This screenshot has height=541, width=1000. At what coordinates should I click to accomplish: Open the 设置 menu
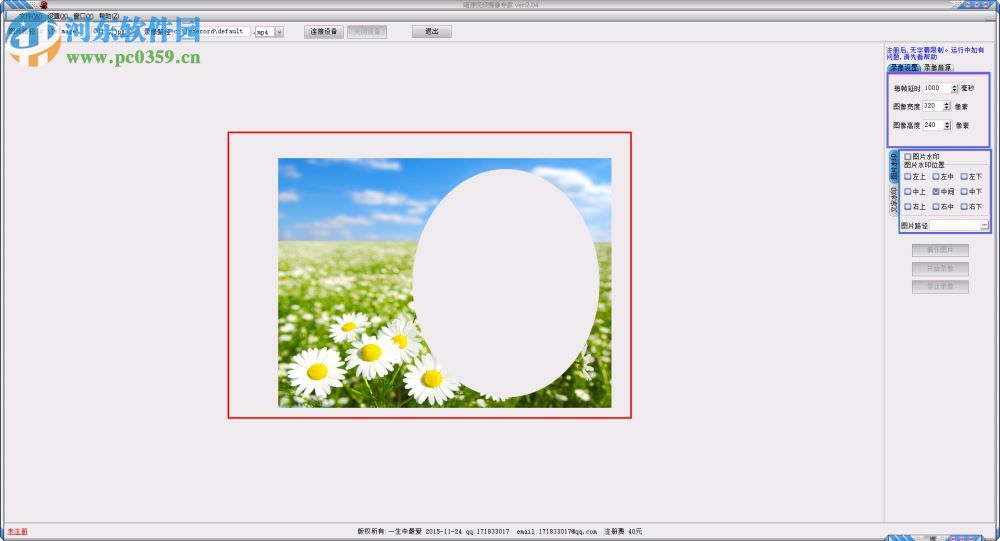[57, 16]
